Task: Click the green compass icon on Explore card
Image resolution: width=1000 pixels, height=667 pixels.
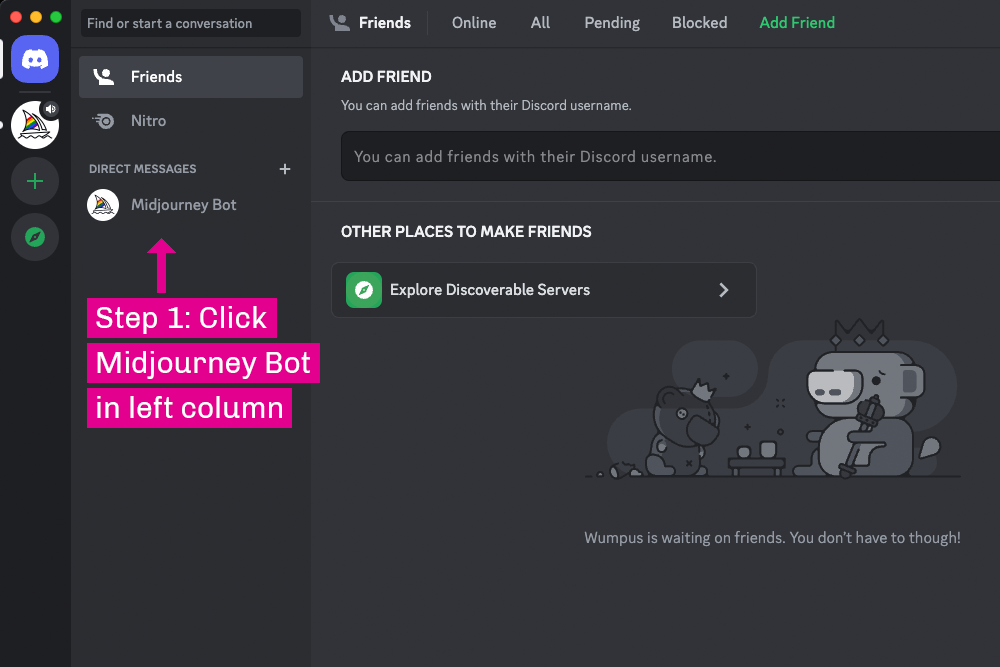Action: click(364, 290)
